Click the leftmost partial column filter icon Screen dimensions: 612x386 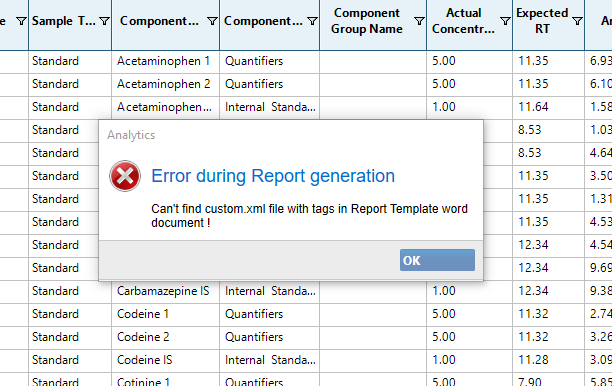21,21
